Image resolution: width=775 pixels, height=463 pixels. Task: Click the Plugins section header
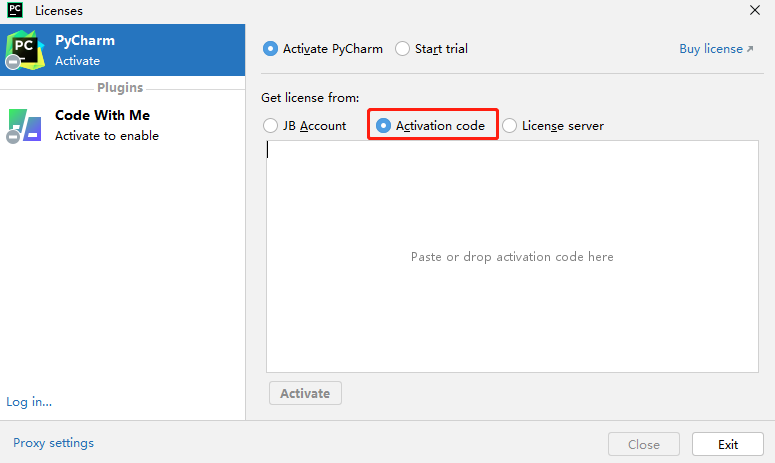pyautogui.click(x=120, y=88)
